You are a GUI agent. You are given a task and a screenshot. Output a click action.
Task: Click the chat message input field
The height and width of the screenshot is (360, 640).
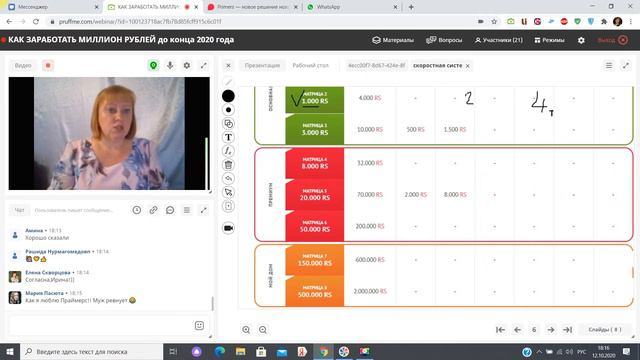100,325
